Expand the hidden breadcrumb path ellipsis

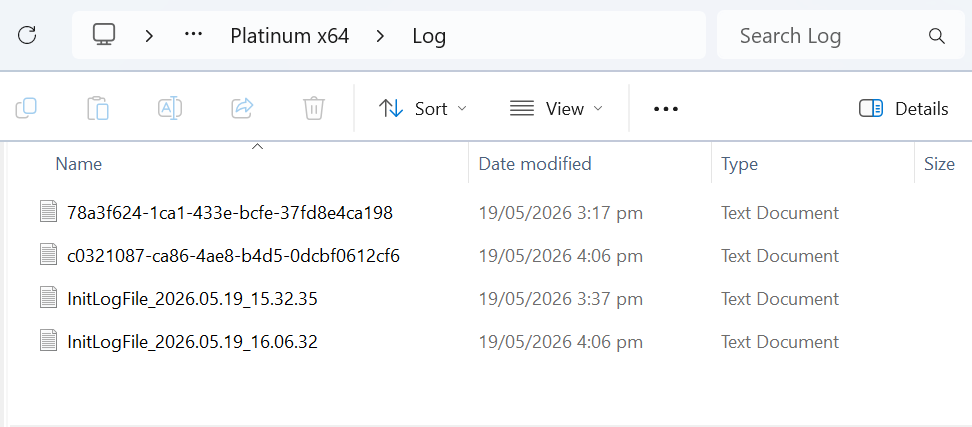click(194, 35)
